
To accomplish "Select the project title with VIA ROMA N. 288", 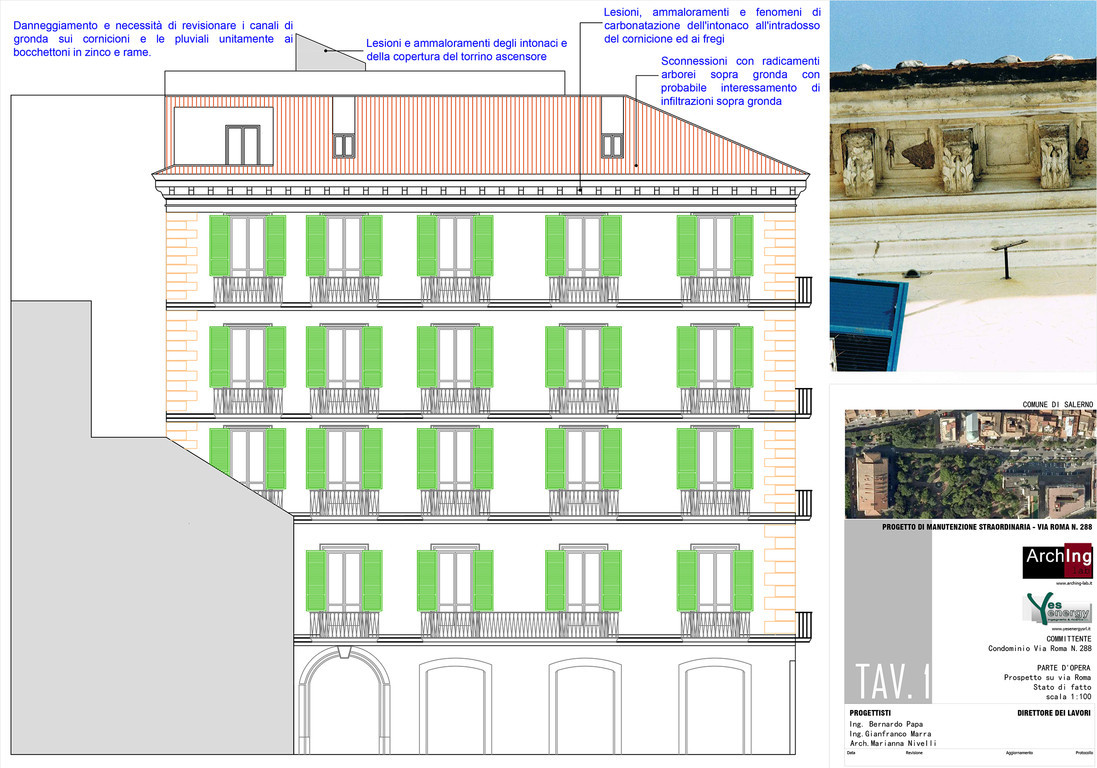I will (987, 527).
